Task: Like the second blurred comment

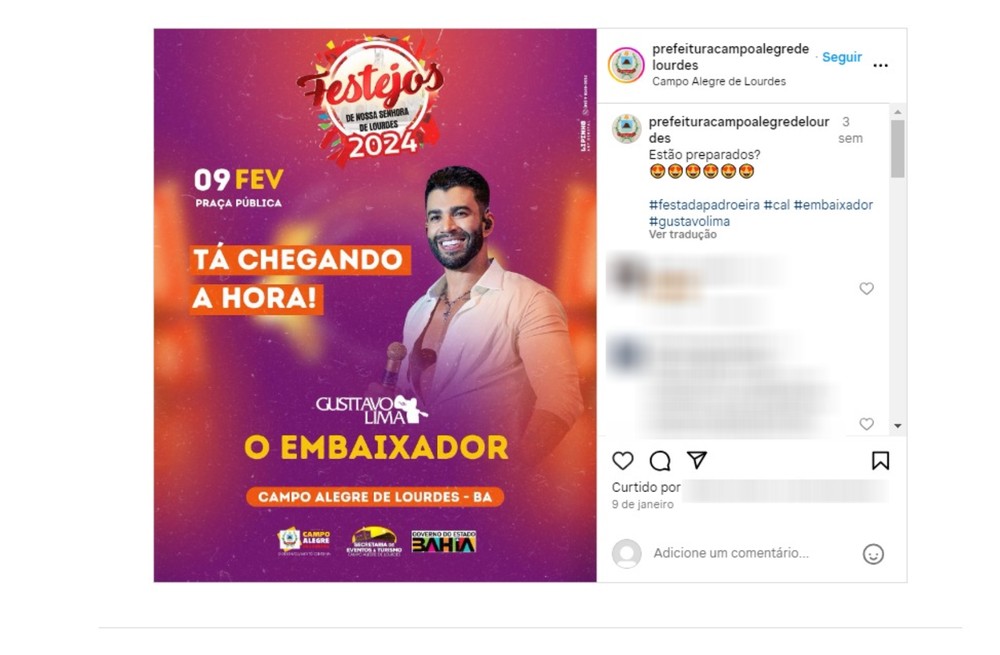Action: pyautogui.click(x=866, y=423)
